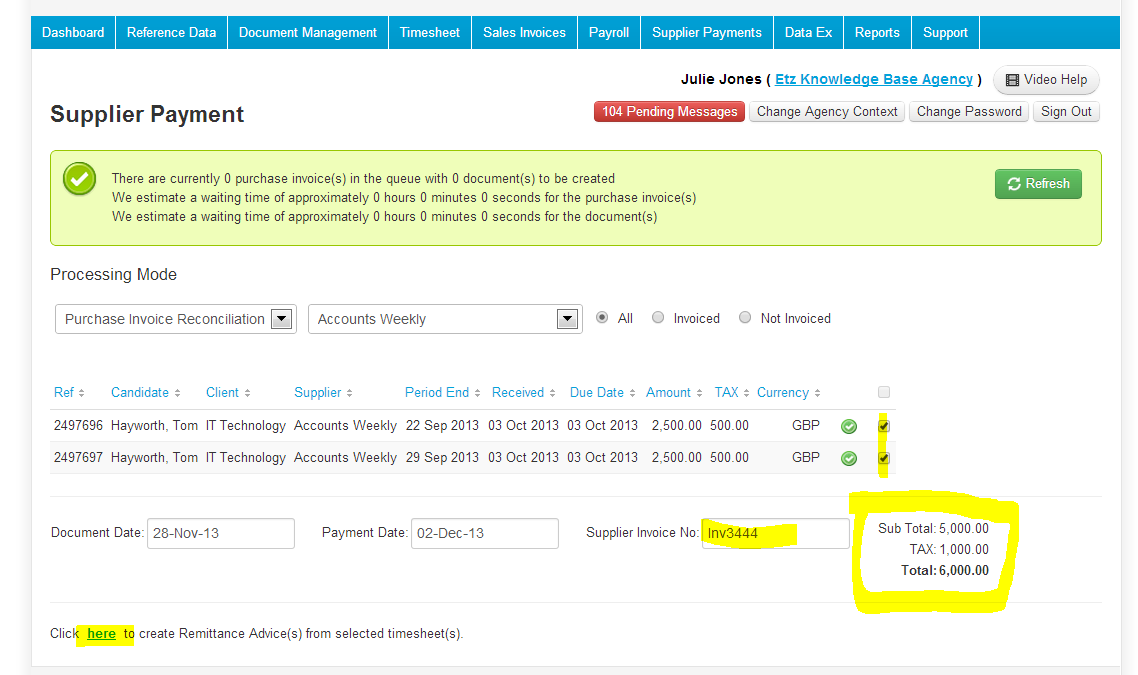Image resolution: width=1138 pixels, height=675 pixels.
Task: Click the Supplier Invoice No field
Action: (x=775, y=533)
